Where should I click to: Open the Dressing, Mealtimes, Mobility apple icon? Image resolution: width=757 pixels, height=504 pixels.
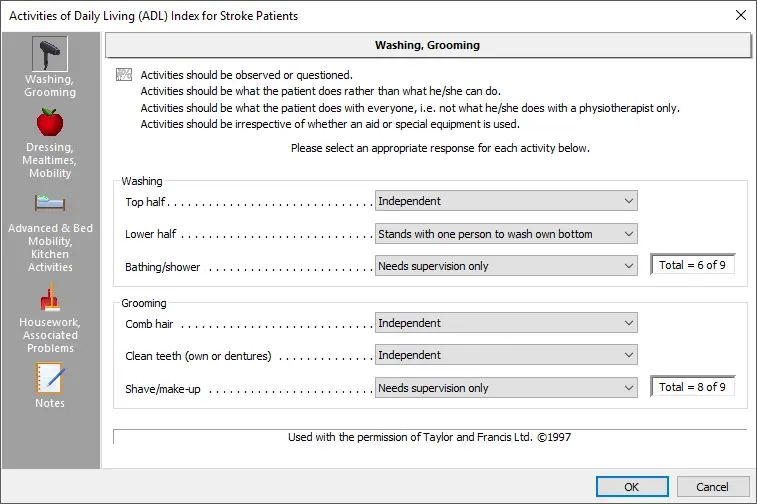50,122
